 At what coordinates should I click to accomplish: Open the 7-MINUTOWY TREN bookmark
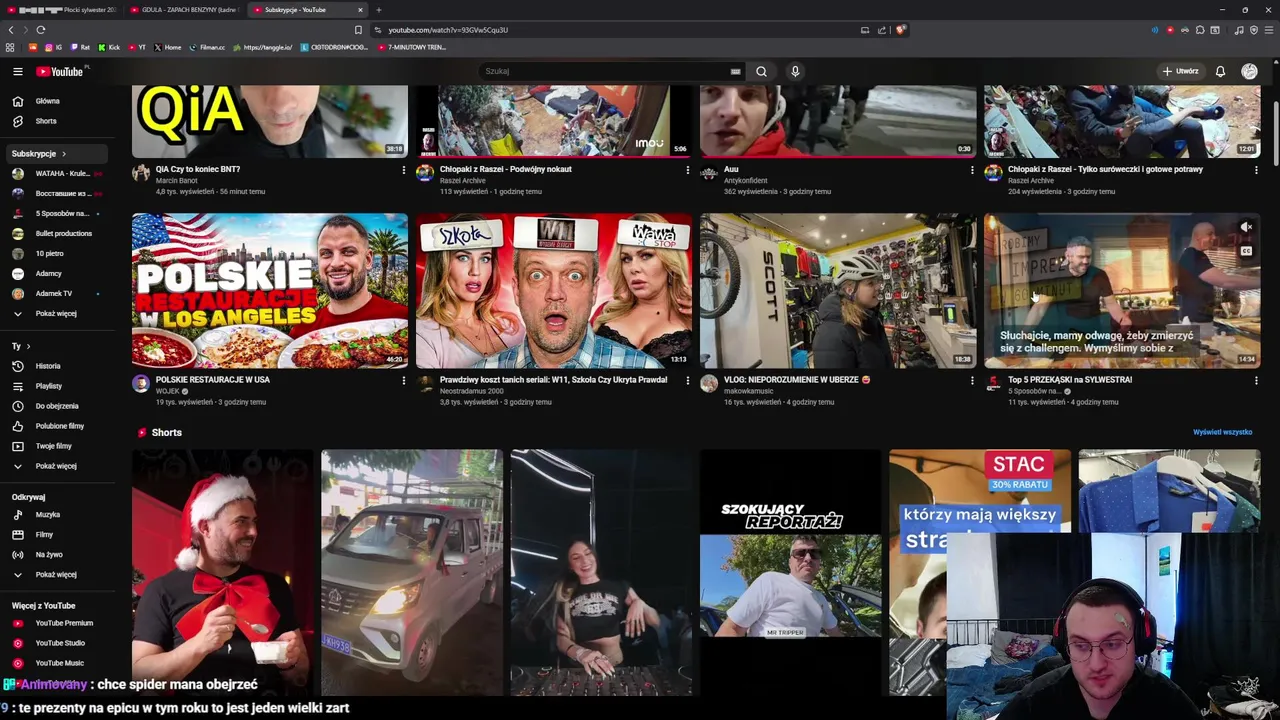point(411,47)
